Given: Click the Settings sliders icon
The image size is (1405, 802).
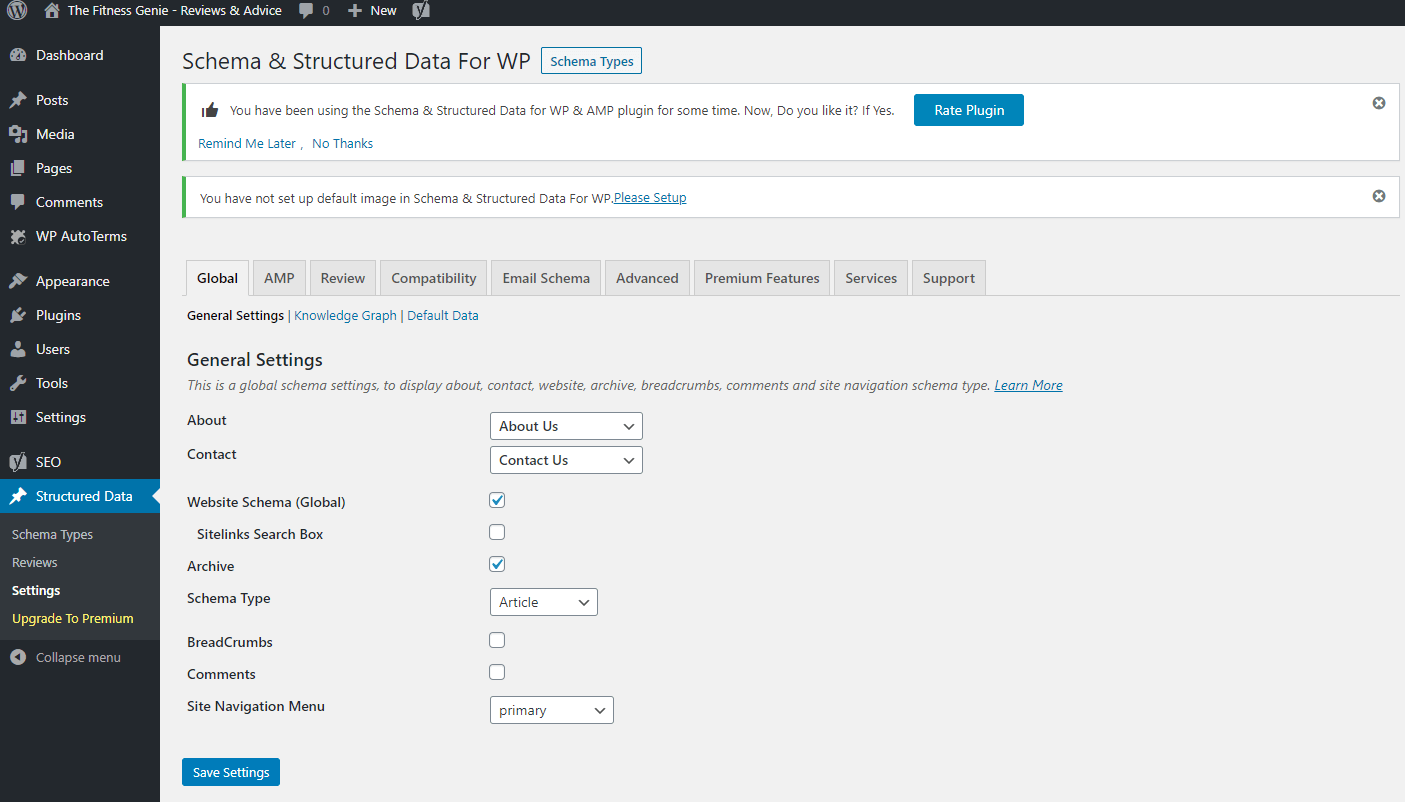Looking at the screenshot, I should tap(18, 417).
